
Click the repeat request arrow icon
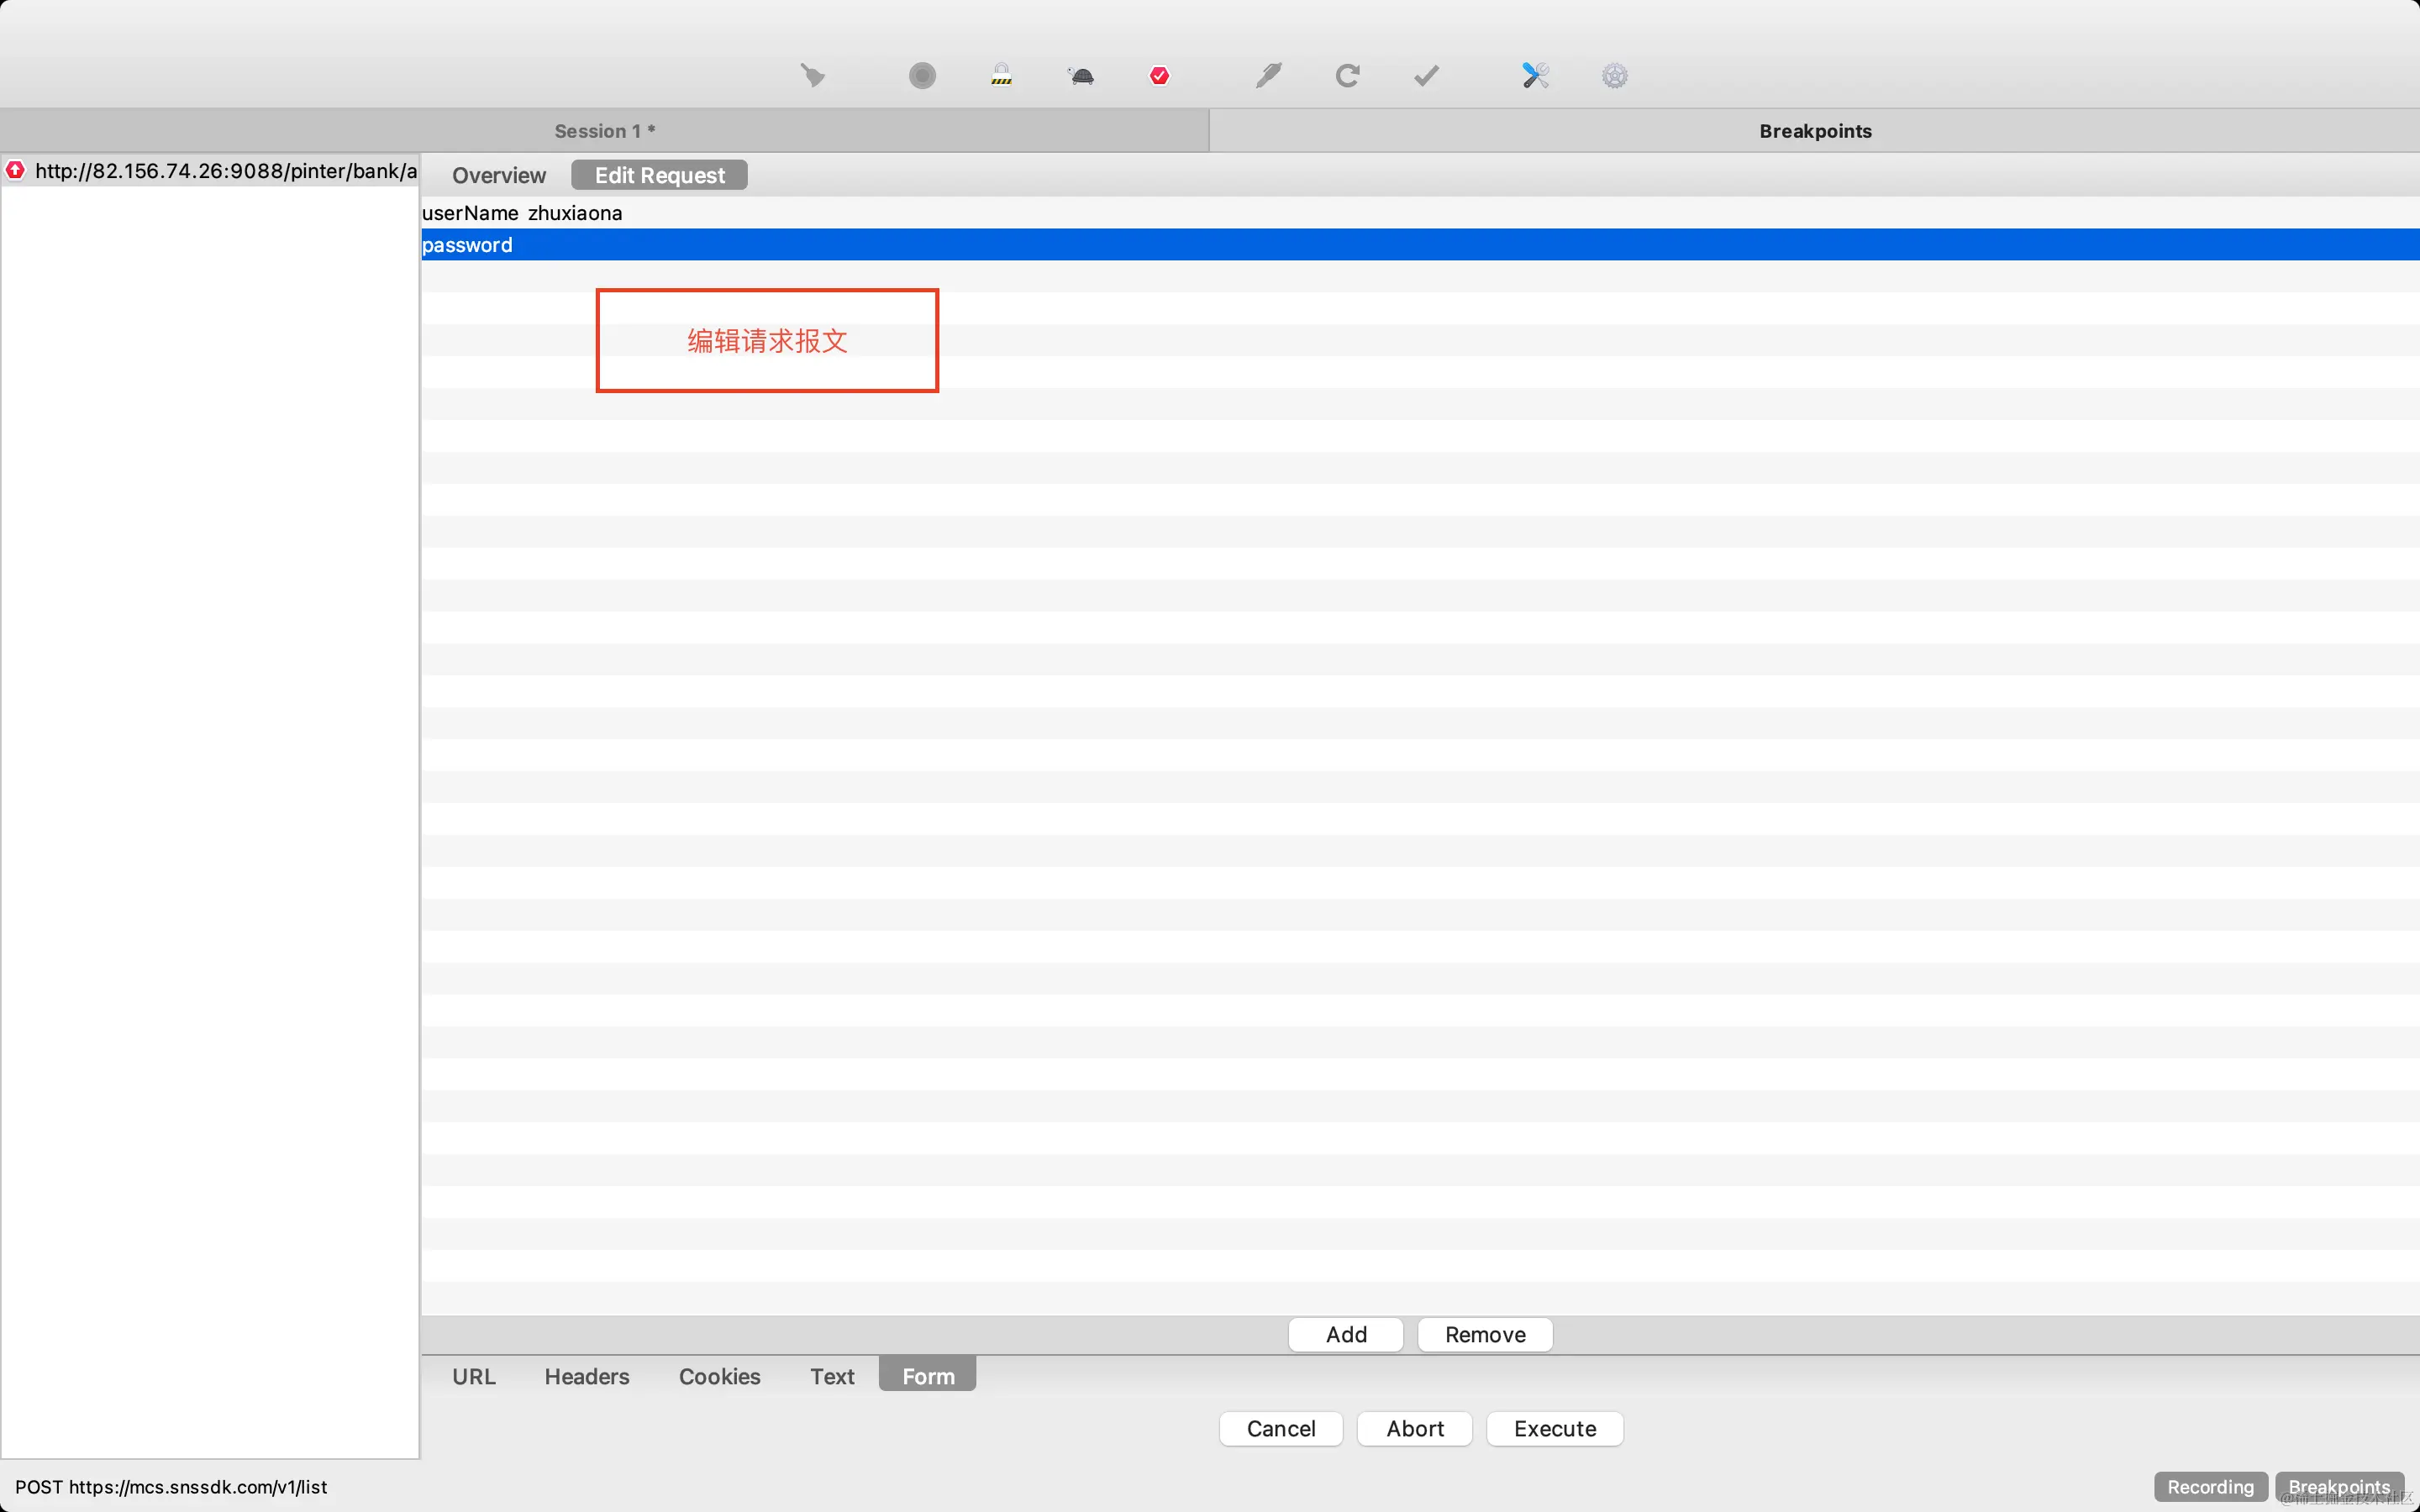point(1347,75)
